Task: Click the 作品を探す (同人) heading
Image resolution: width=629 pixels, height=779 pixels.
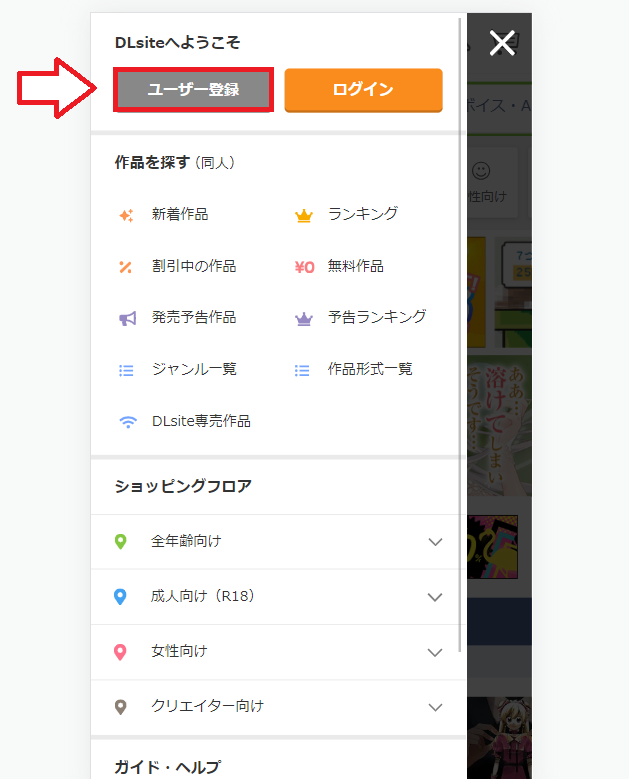Action: [174, 162]
